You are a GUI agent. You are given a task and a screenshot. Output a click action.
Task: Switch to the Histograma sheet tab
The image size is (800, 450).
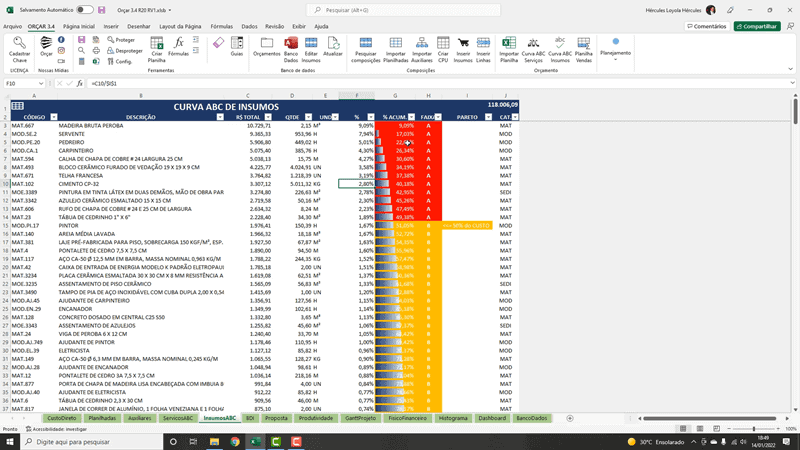click(453, 418)
